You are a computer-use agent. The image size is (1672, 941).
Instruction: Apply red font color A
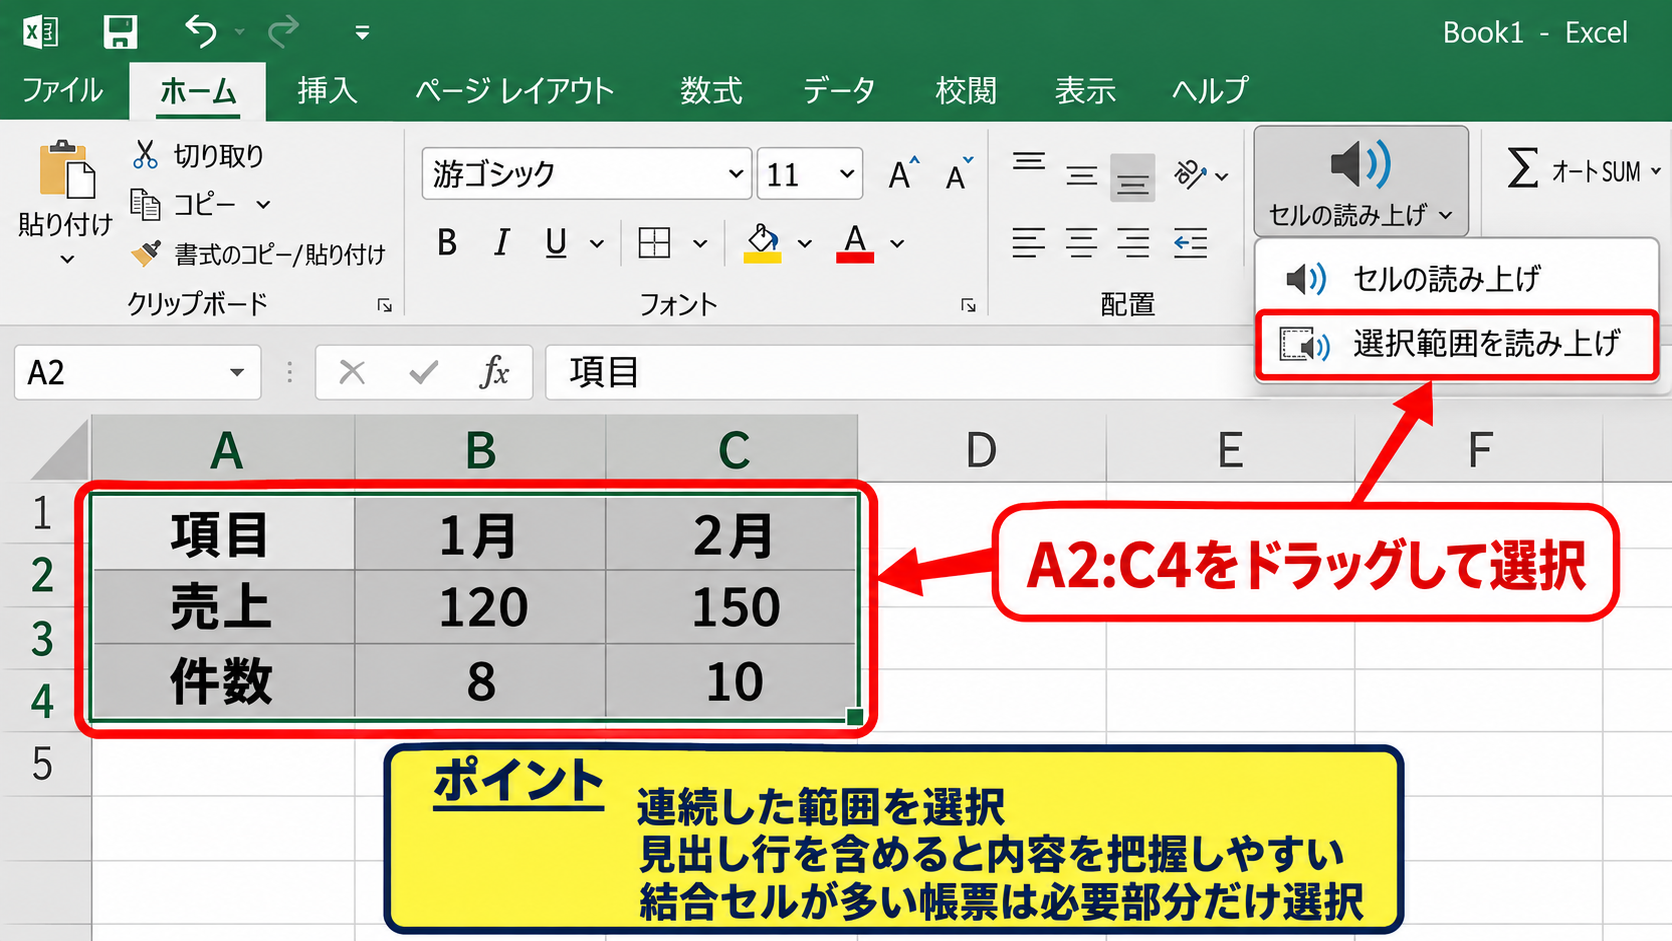(854, 243)
